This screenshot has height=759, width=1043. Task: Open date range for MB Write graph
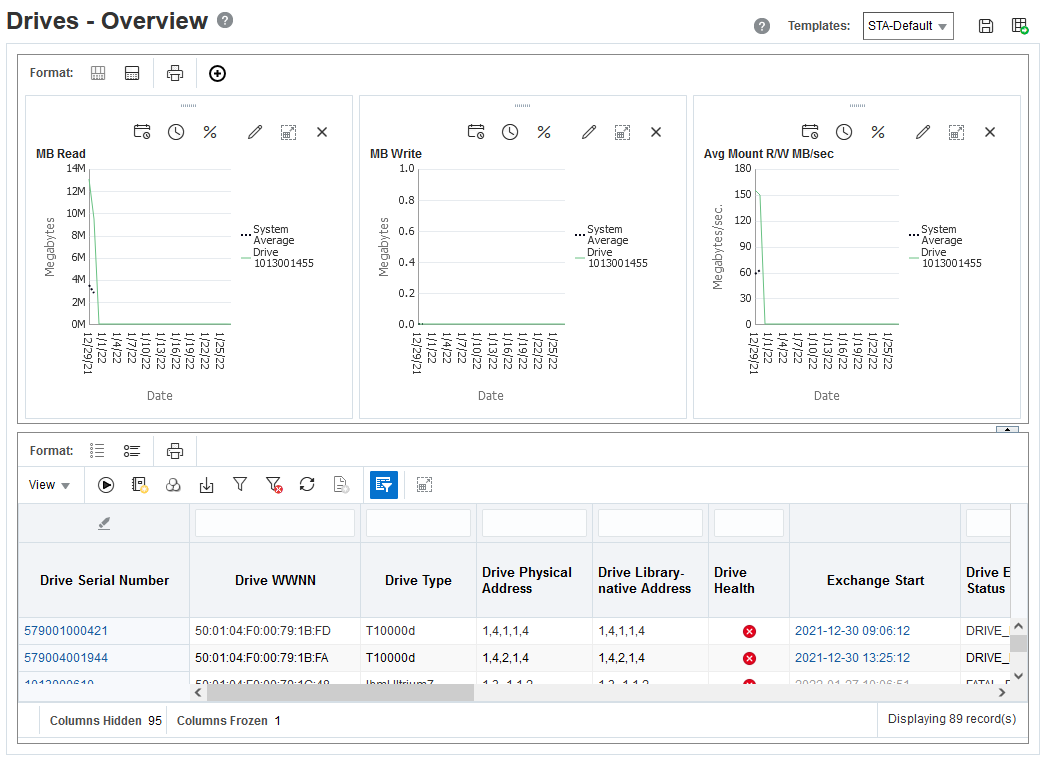476,132
